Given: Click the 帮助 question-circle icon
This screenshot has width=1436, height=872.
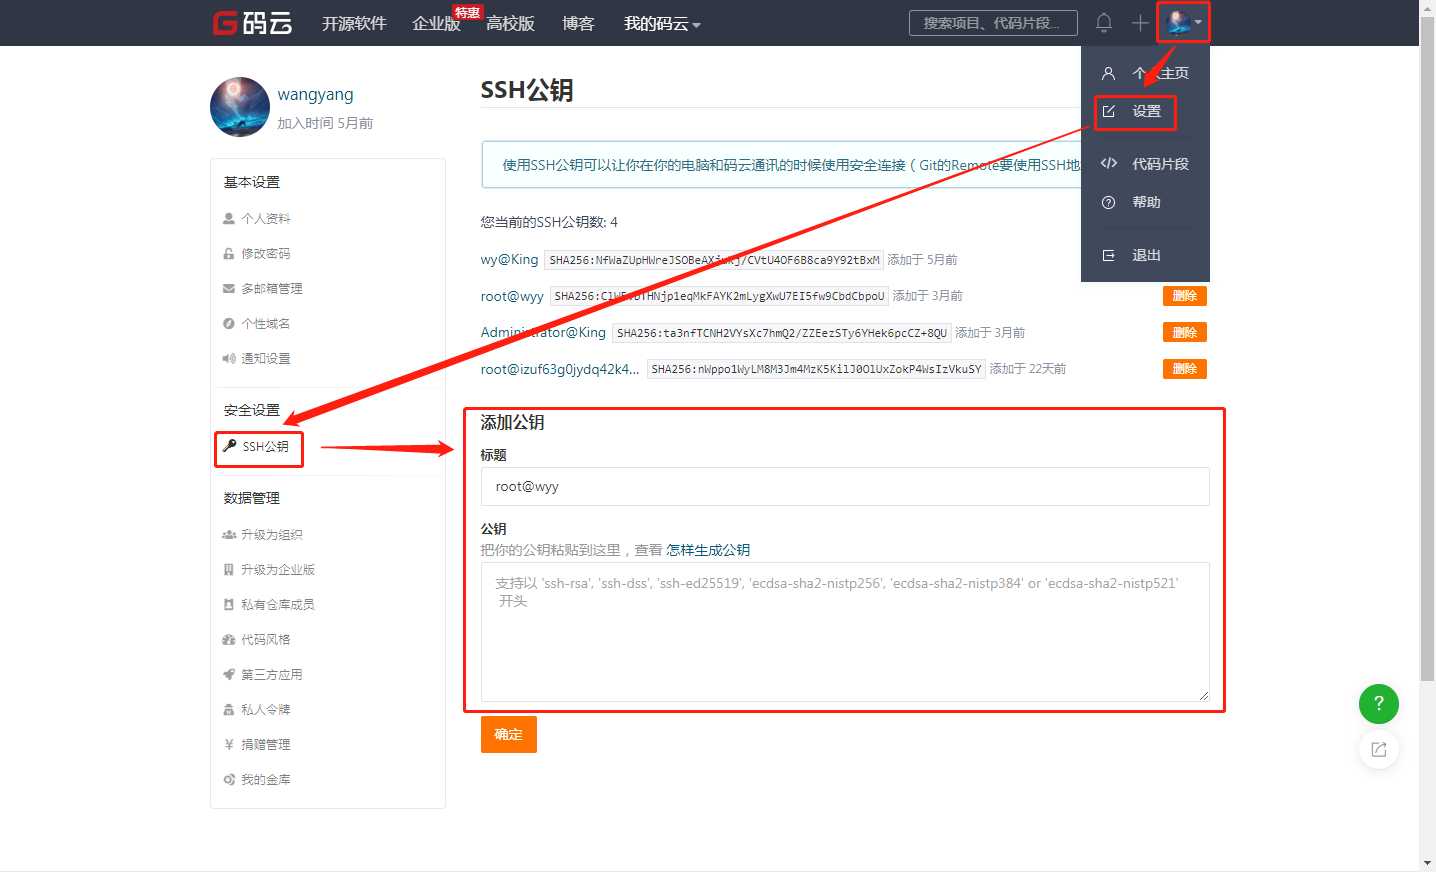Looking at the screenshot, I should click(1108, 202).
